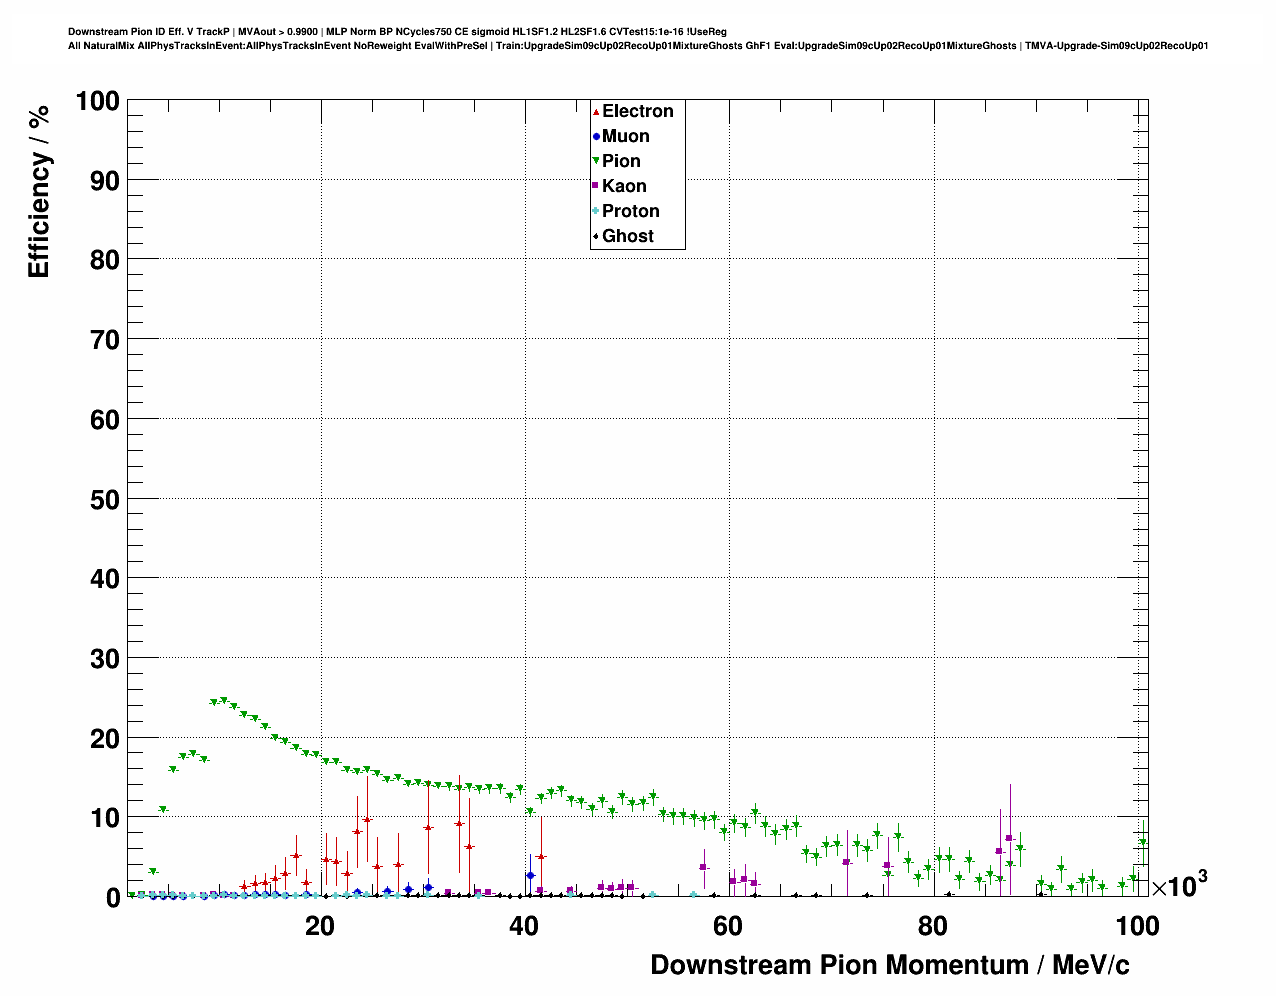Click the red triangle Electron marker in legend
Screen dimensions: 1276x996
596,111
